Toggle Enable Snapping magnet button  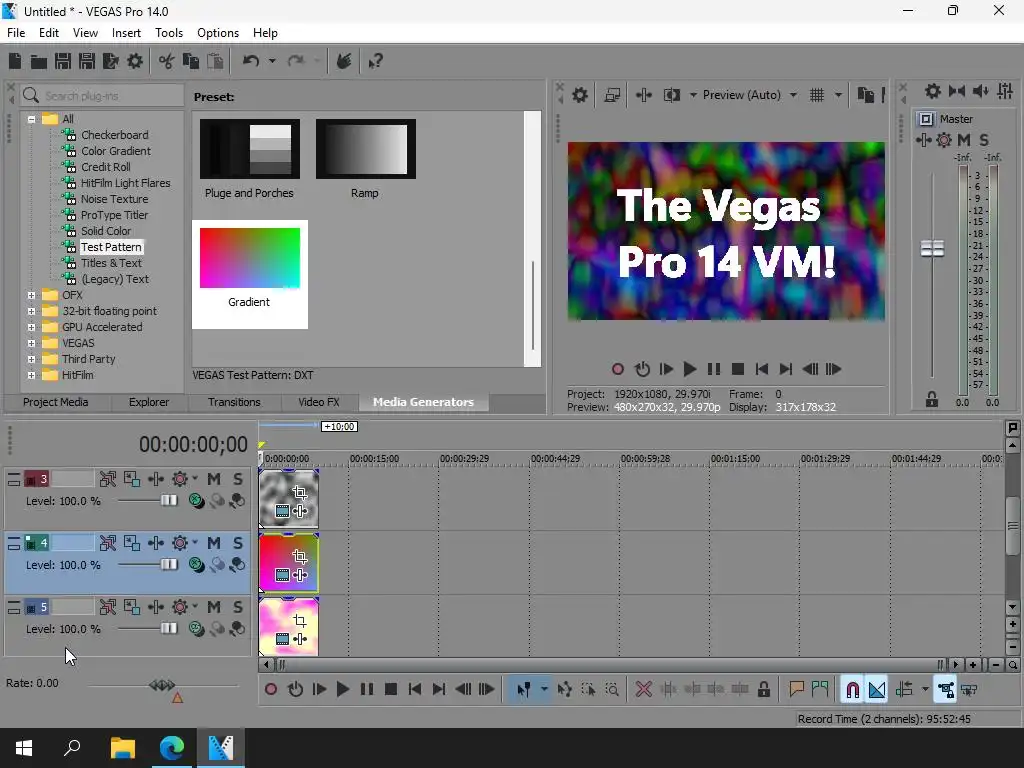click(853, 689)
